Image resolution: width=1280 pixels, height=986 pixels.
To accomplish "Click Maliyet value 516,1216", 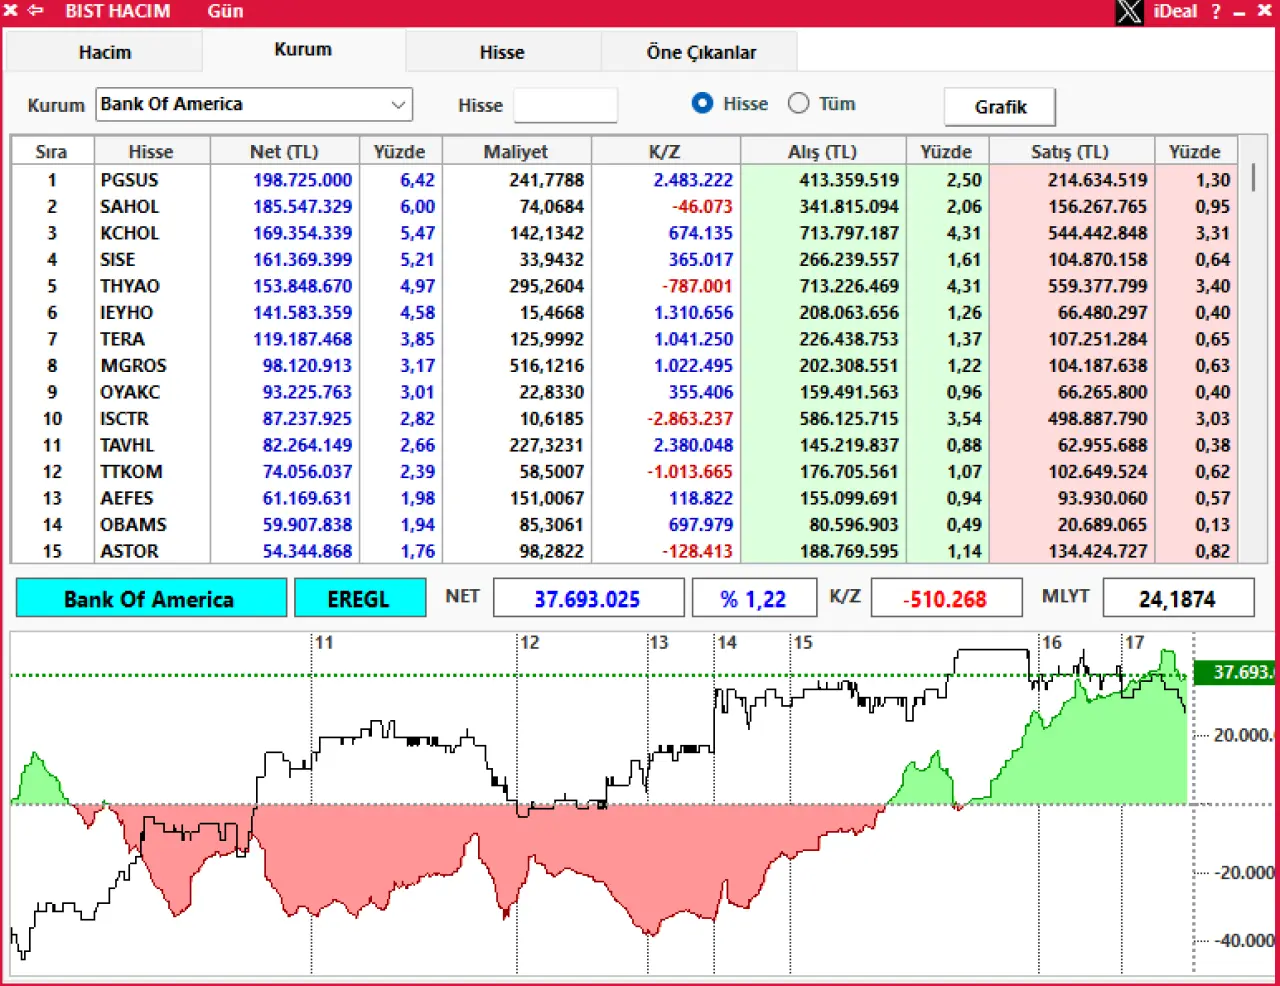I will [x=547, y=365].
